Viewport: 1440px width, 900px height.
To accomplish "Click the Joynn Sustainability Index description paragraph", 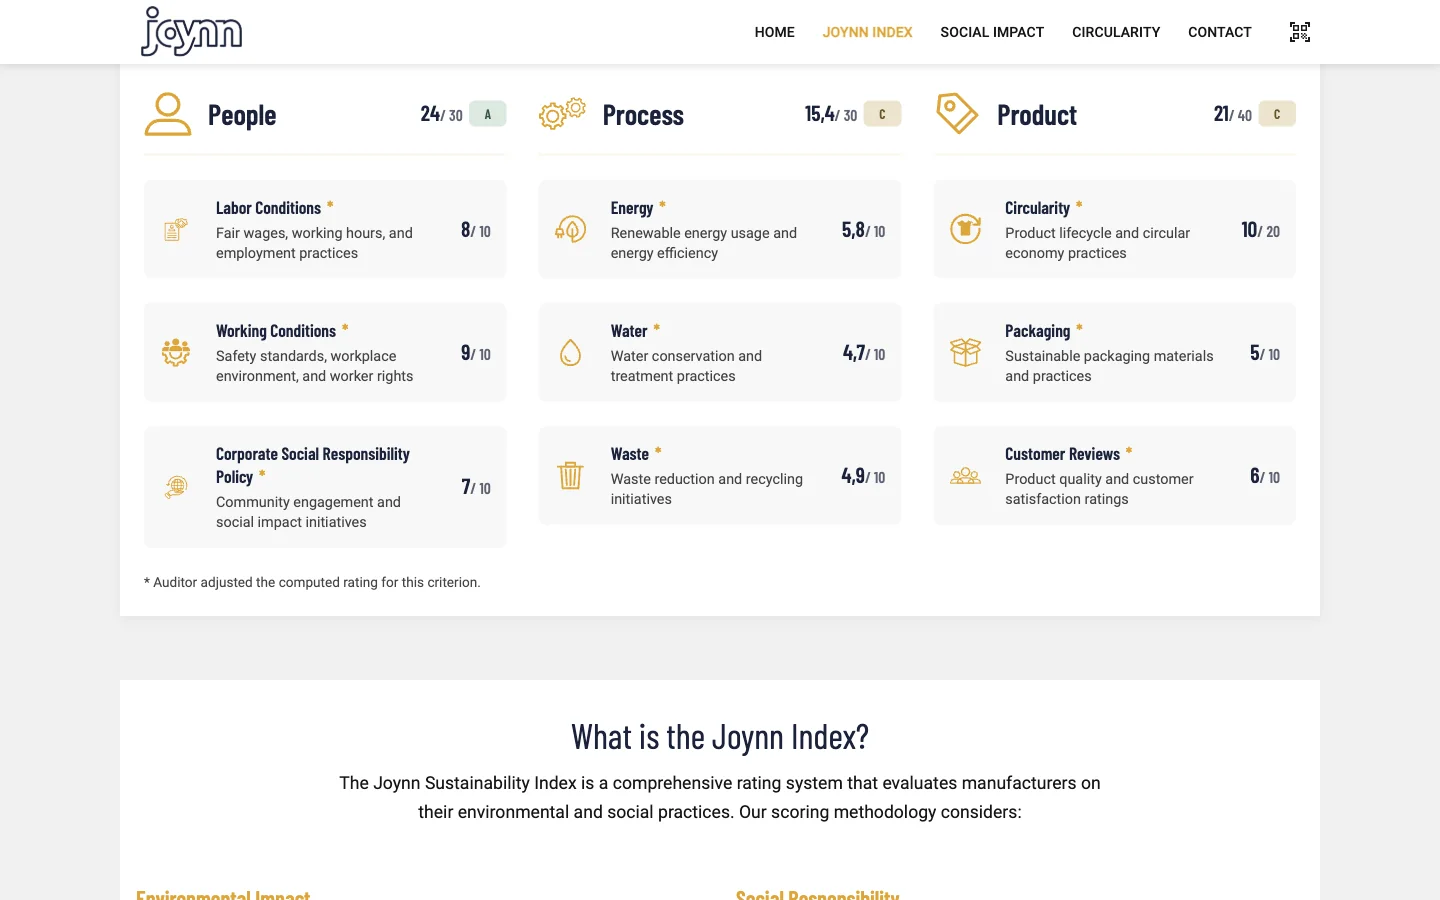I will [720, 797].
